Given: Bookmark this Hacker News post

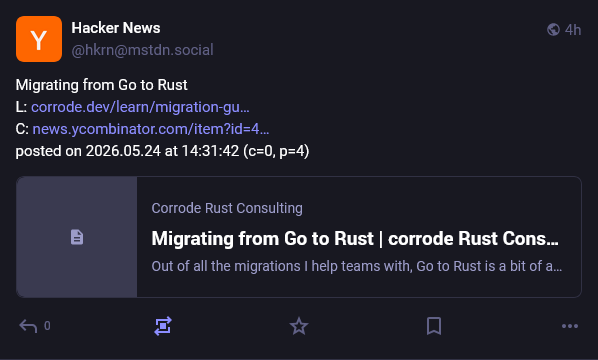Looking at the screenshot, I should (434, 326).
